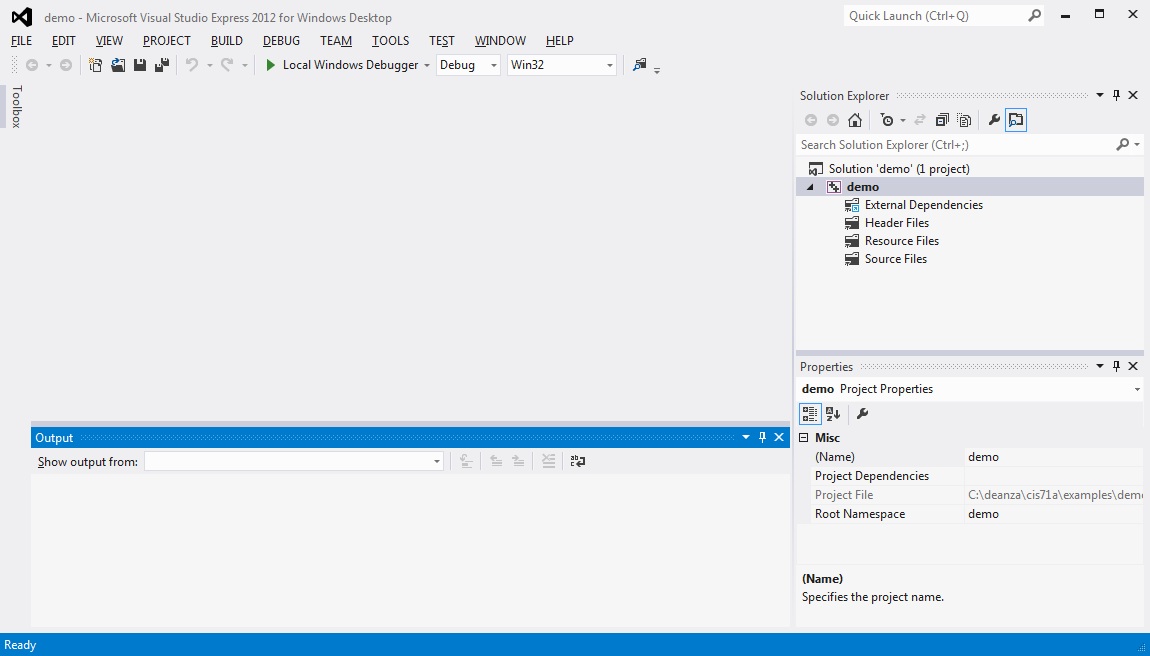Select Header Files folder in Solution Explorer

tap(897, 223)
